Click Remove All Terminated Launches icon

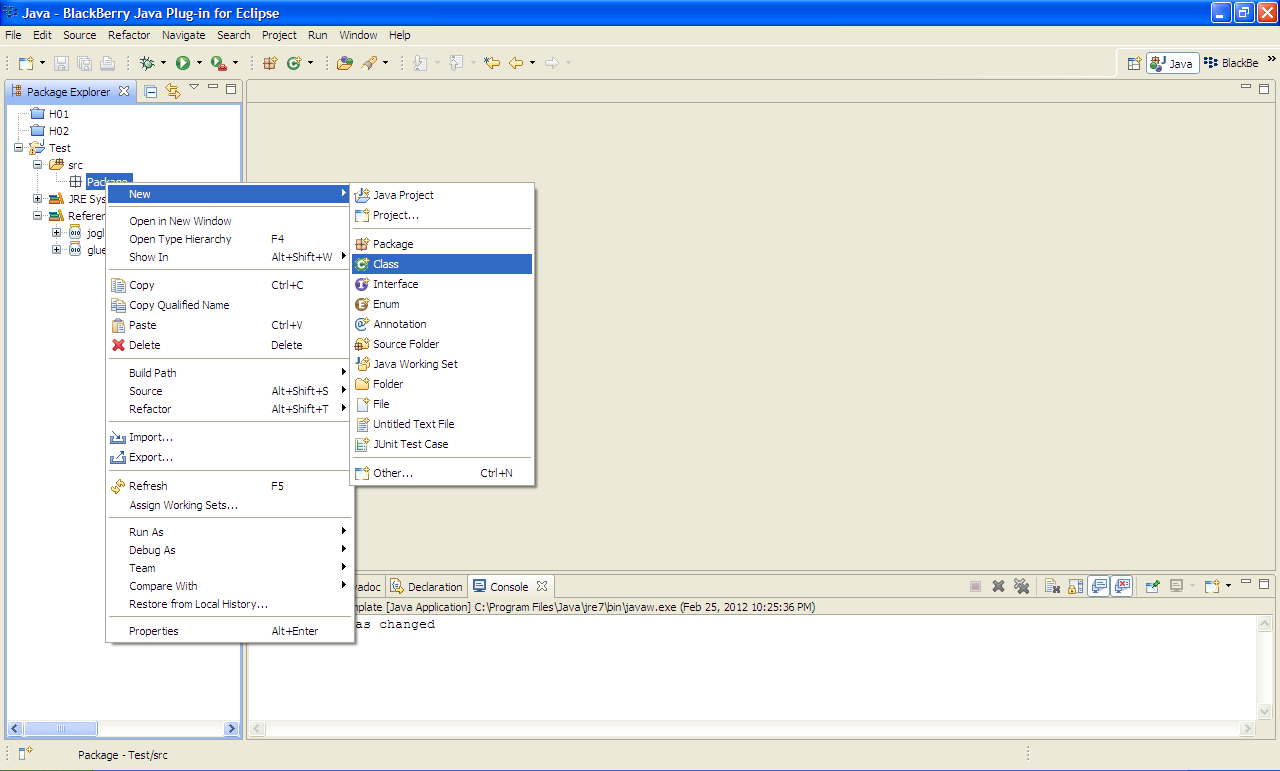(1021, 586)
